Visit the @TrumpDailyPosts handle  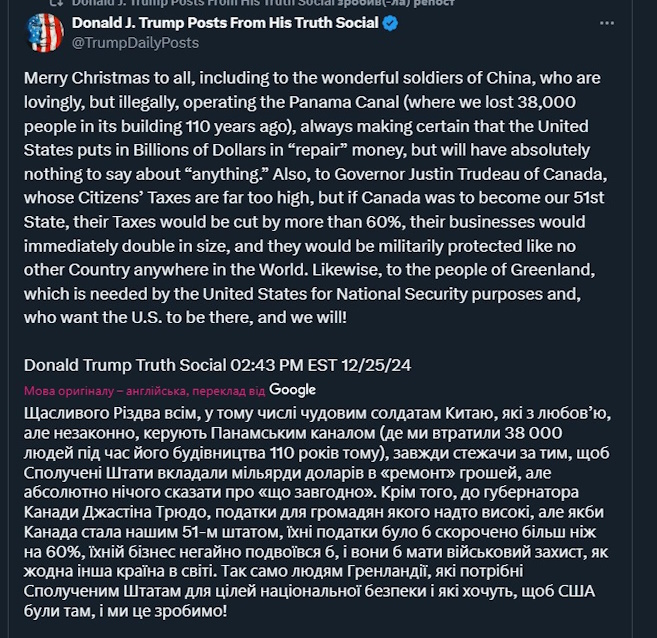coord(135,43)
